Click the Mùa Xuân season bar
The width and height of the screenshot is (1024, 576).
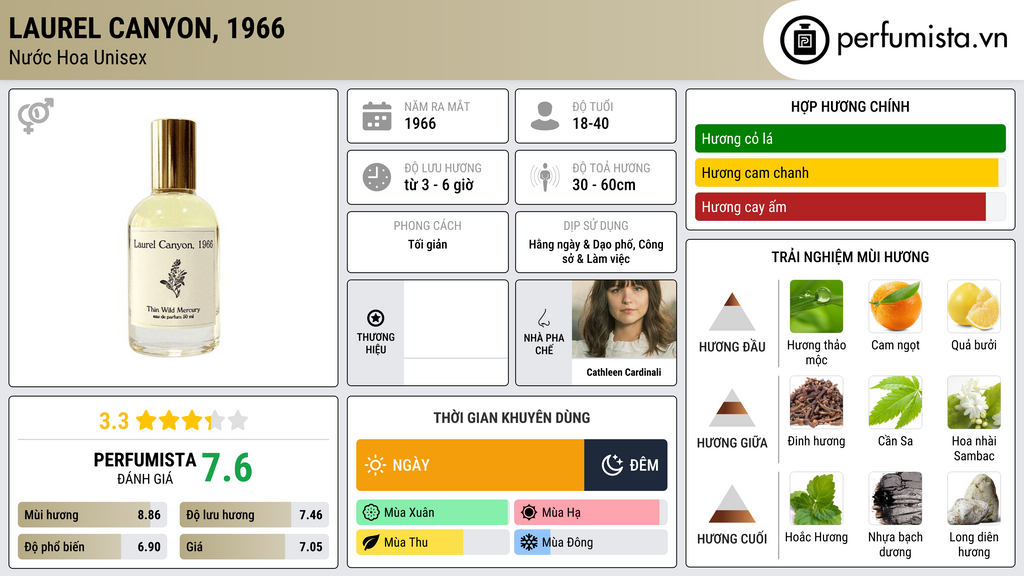tap(432, 513)
